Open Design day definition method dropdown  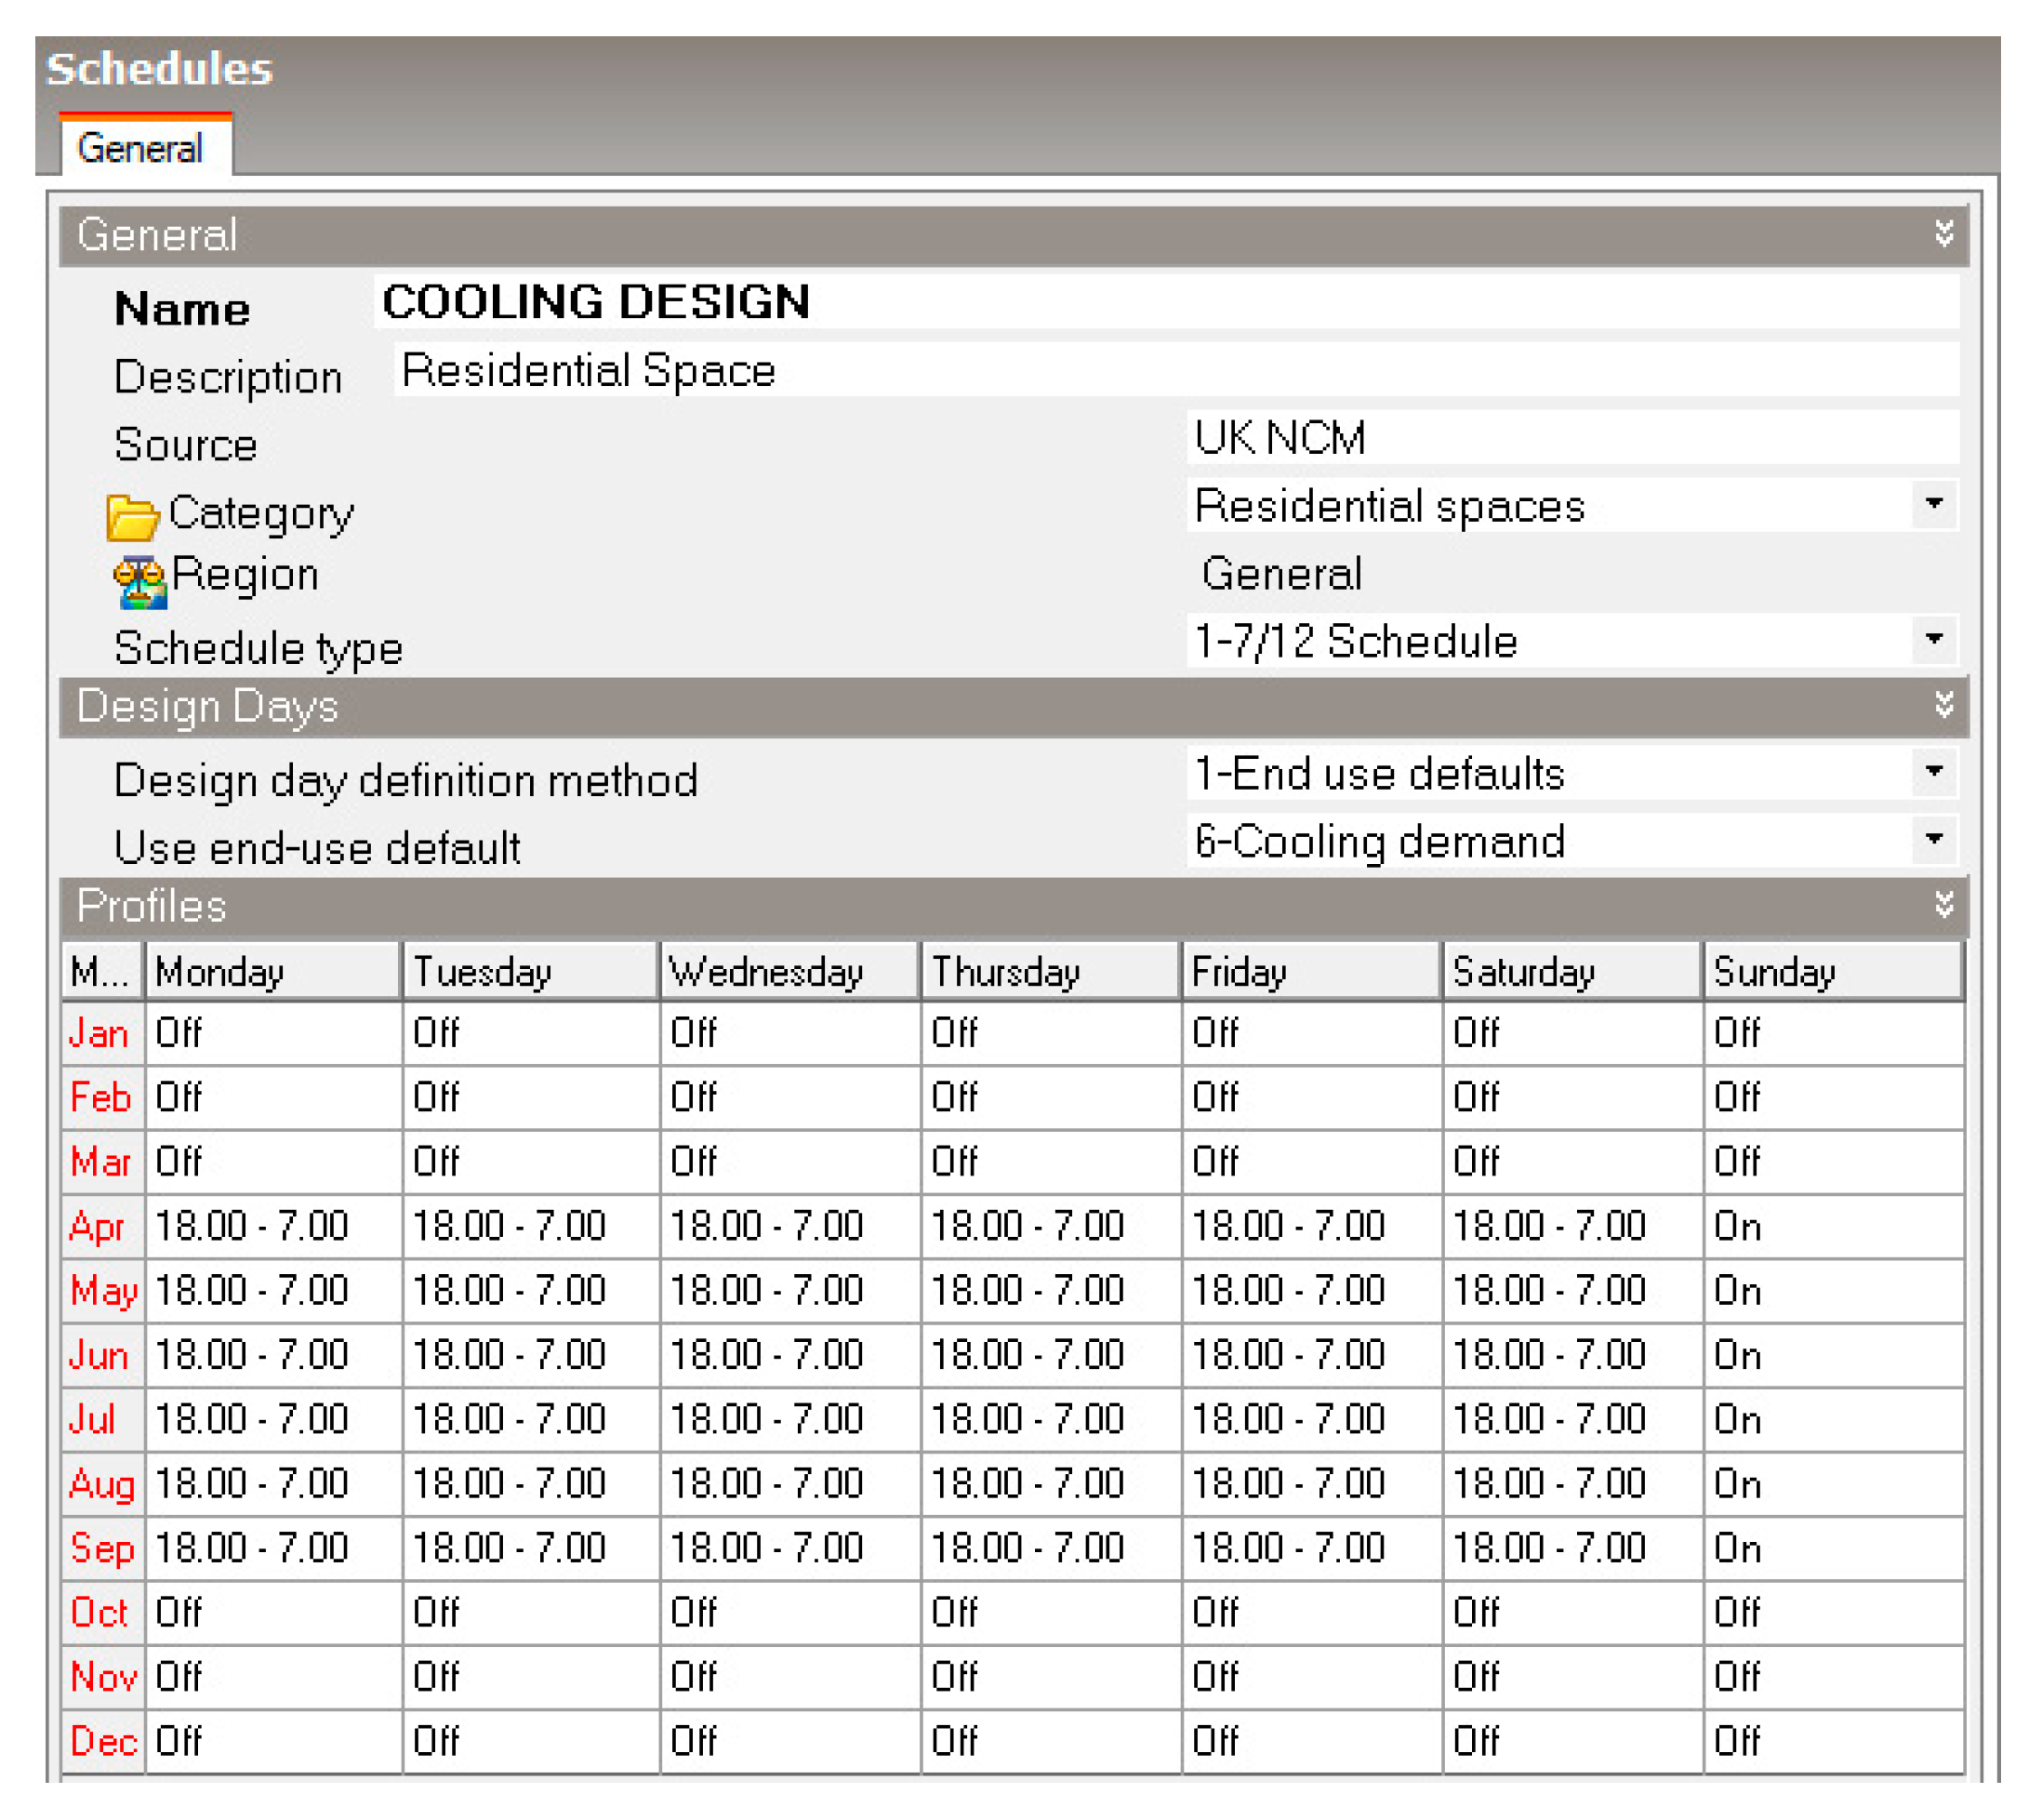(1933, 772)
